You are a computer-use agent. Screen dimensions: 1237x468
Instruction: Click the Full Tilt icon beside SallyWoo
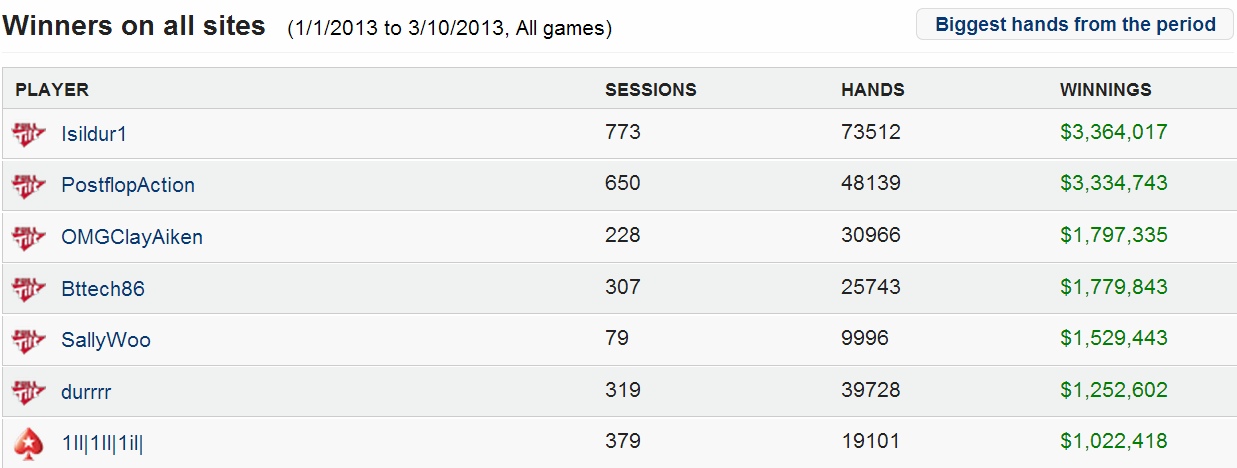[29, 340]
